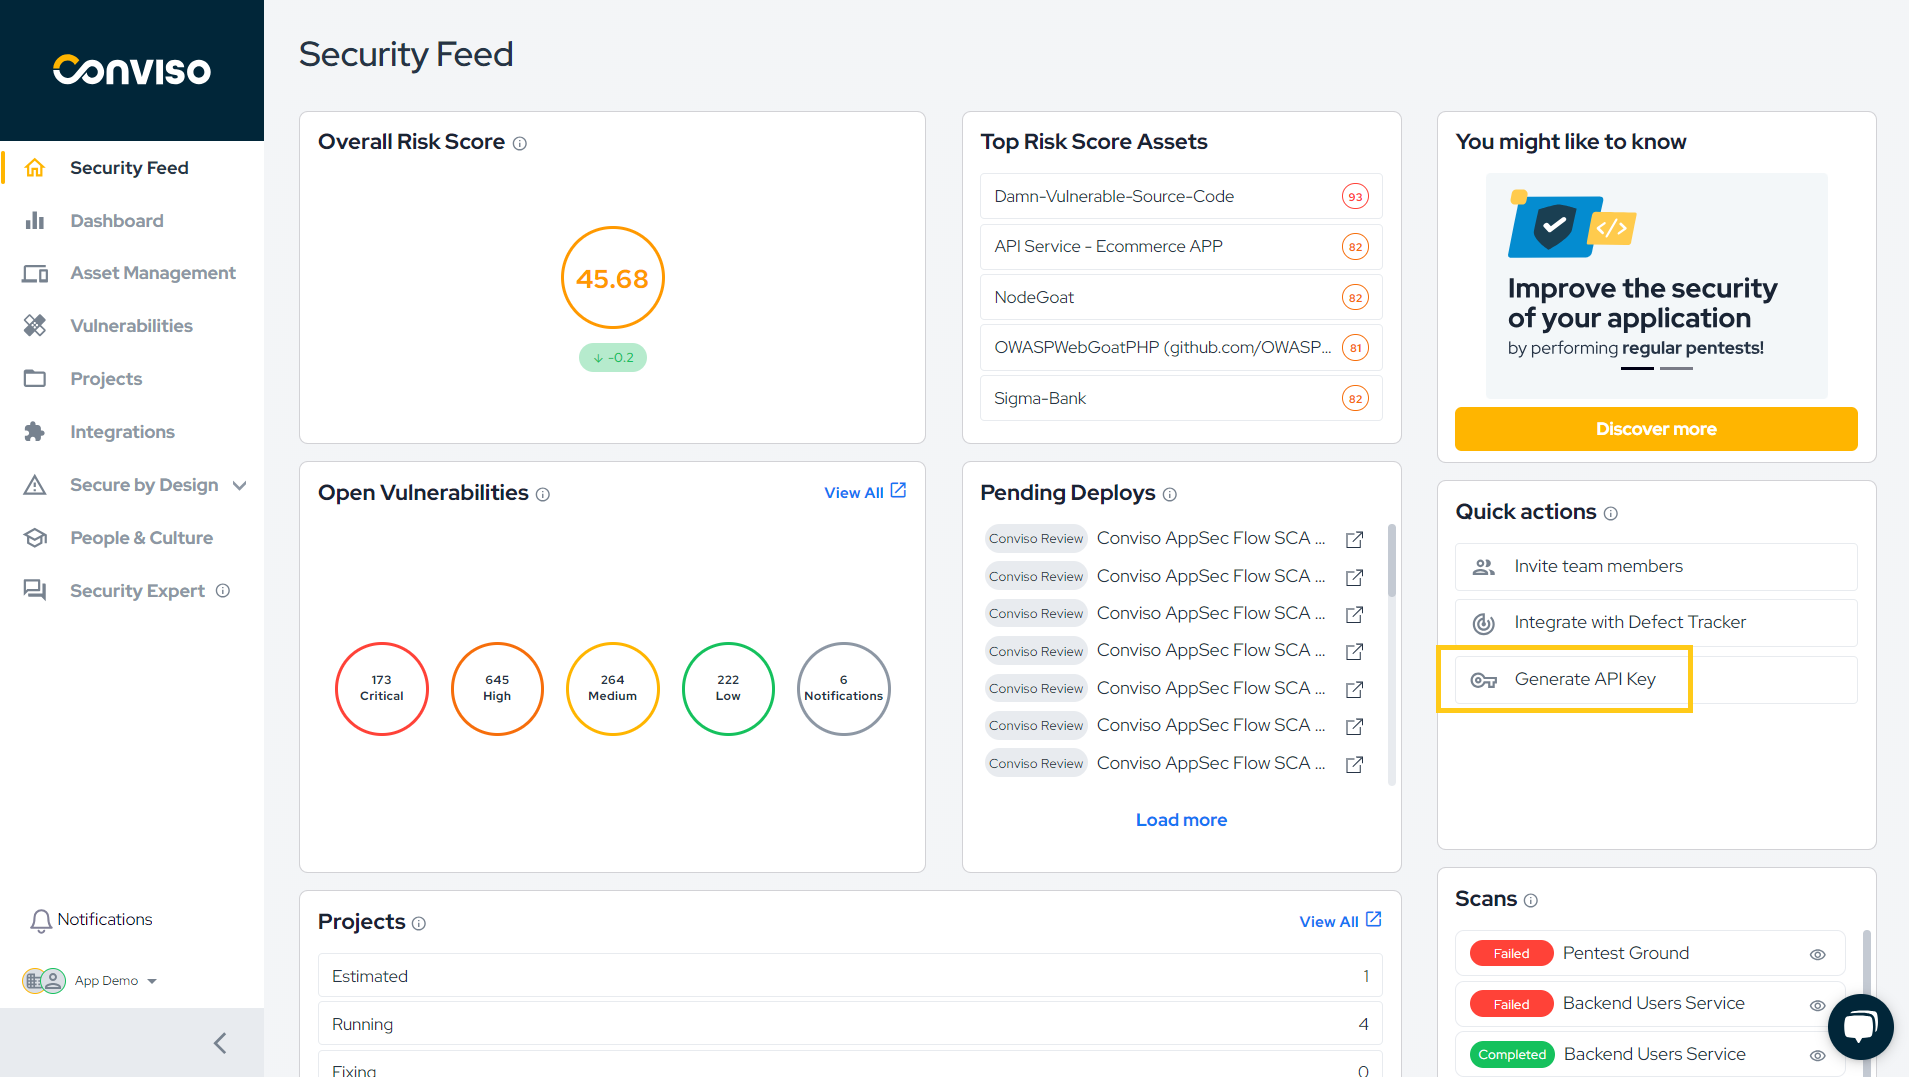Click the Asset Management devices icon
The width and height of the screenshot is (1909, 1077).
pyautogui.click(x=35, y=273)
